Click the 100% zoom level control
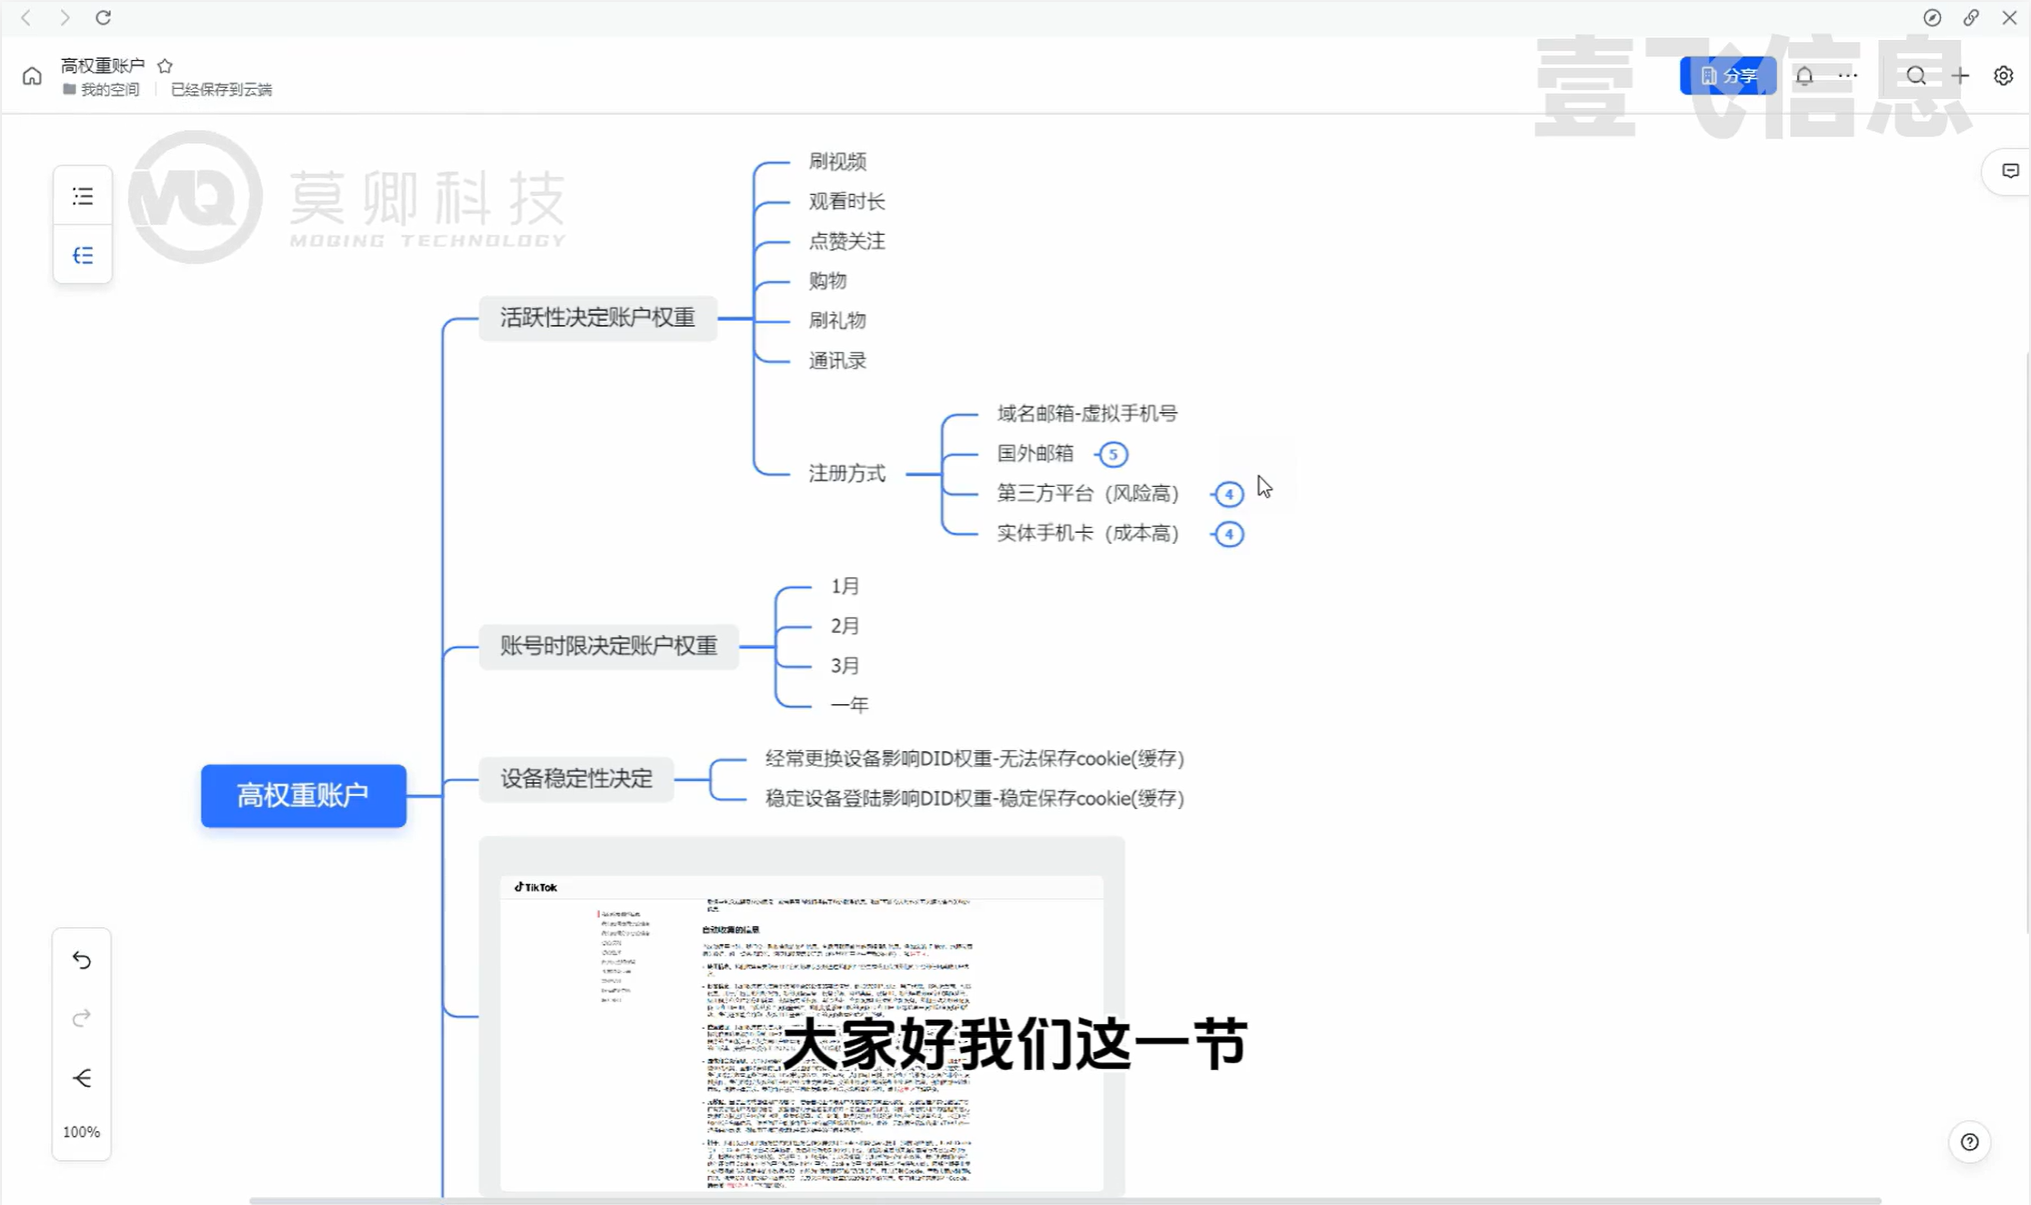 [81, 1131]
